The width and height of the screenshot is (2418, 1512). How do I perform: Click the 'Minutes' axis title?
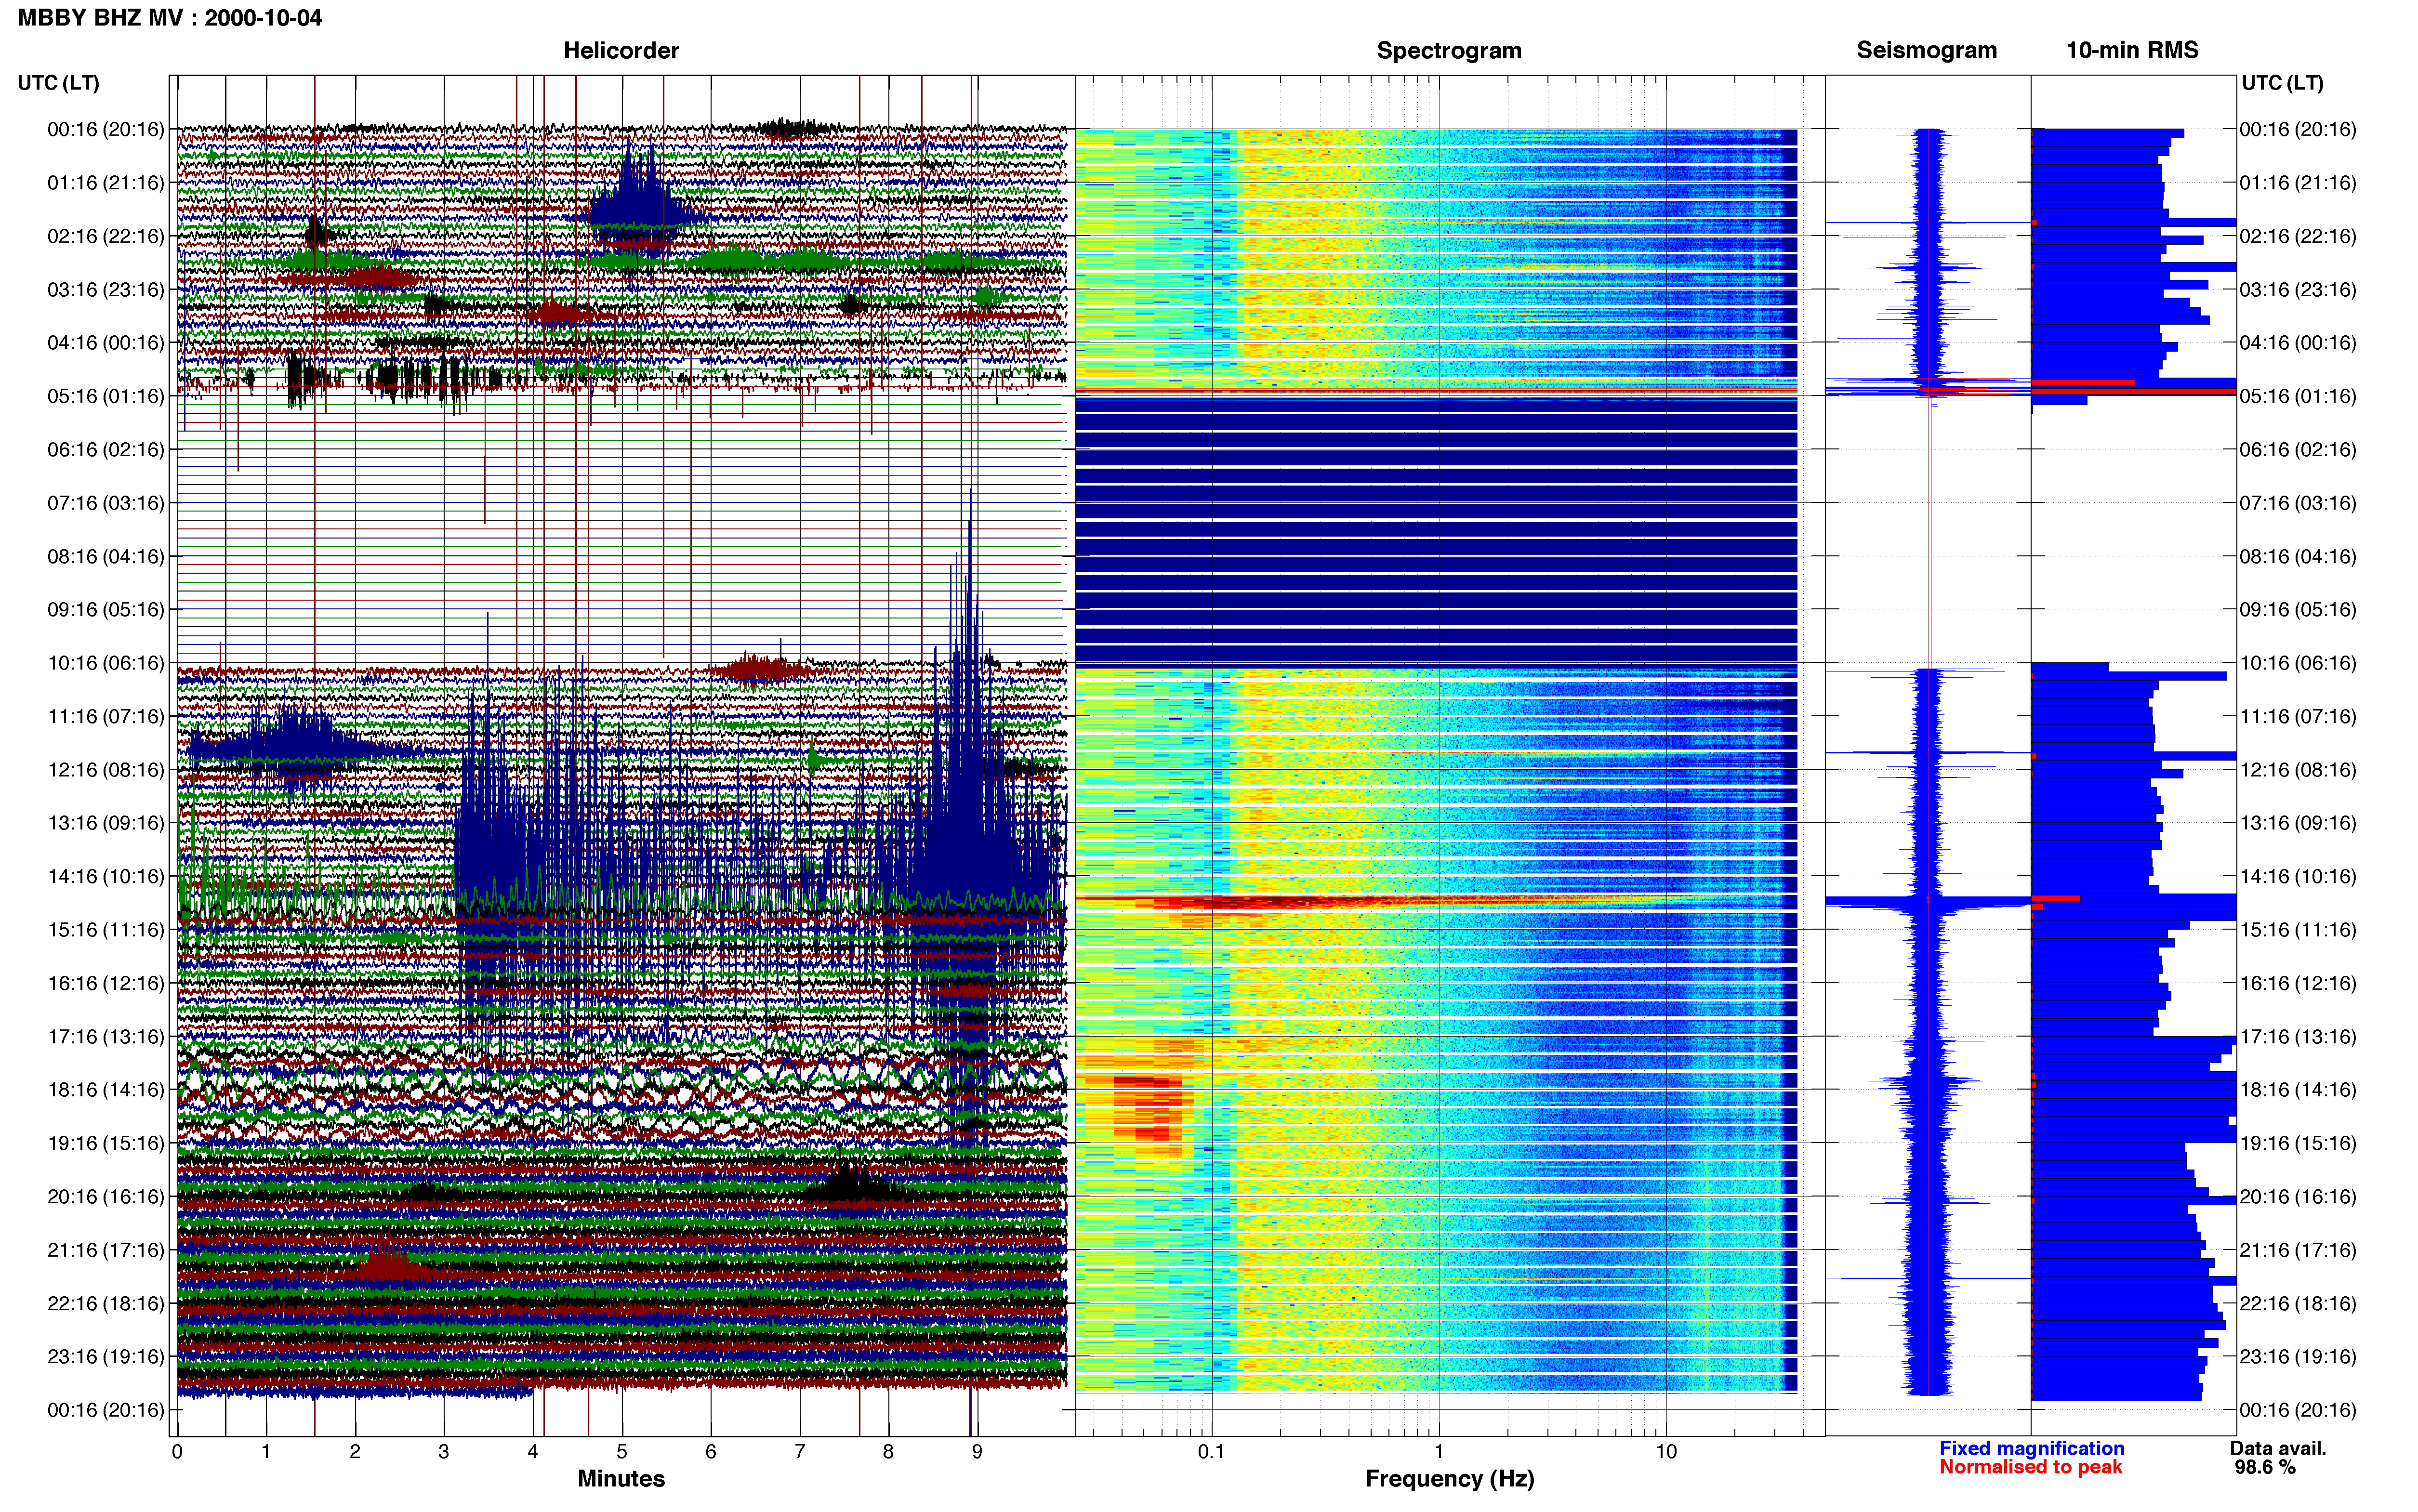(x=621, y=1478)
